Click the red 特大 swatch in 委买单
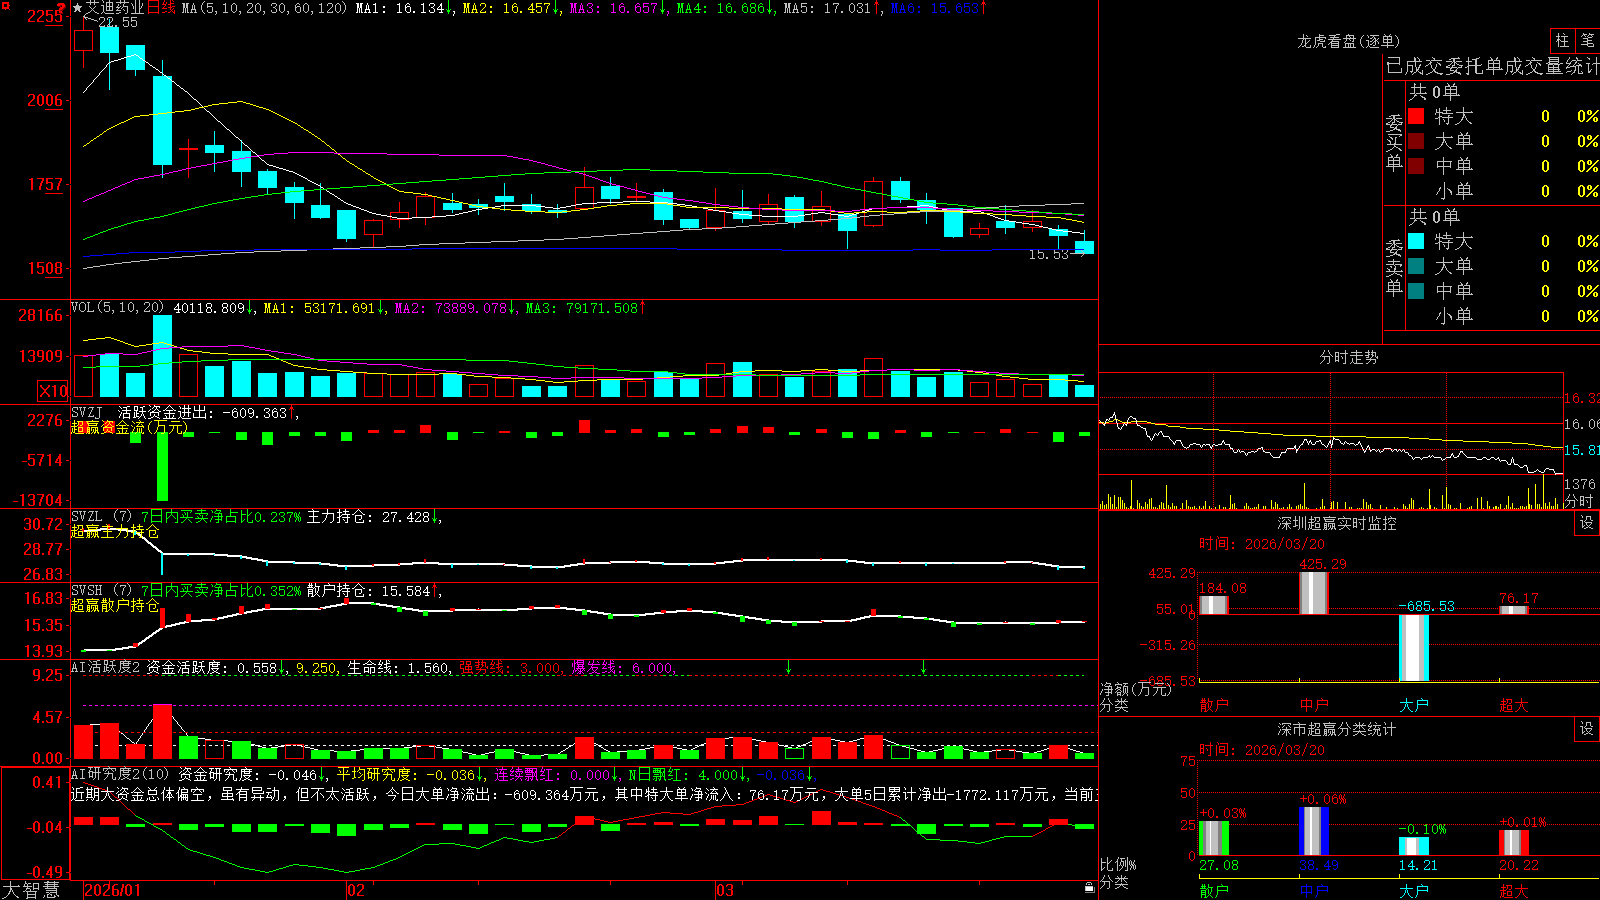Viewport: 1600px width, 900px height. 1416,116
